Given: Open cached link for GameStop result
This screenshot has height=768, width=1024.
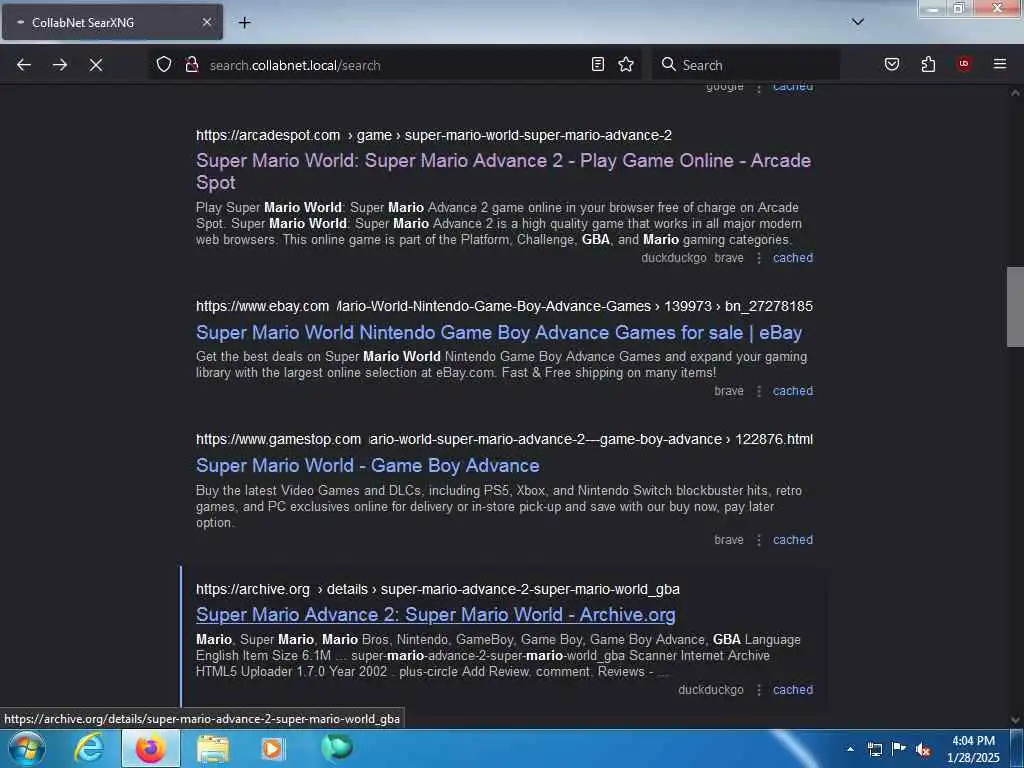Looking at the screenshot, I should (x=793, y=540).
